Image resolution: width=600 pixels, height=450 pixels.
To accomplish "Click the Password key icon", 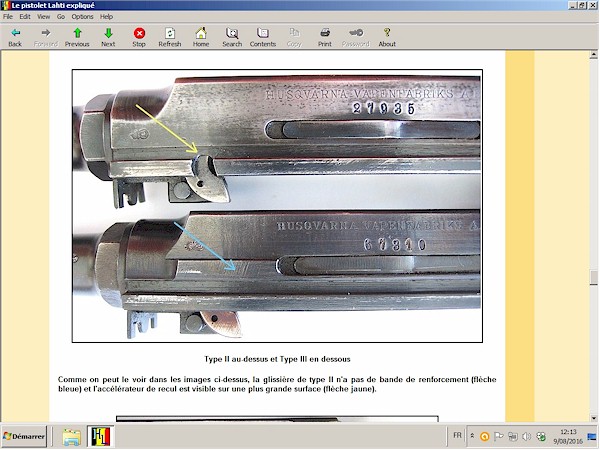I will [355, 38].
